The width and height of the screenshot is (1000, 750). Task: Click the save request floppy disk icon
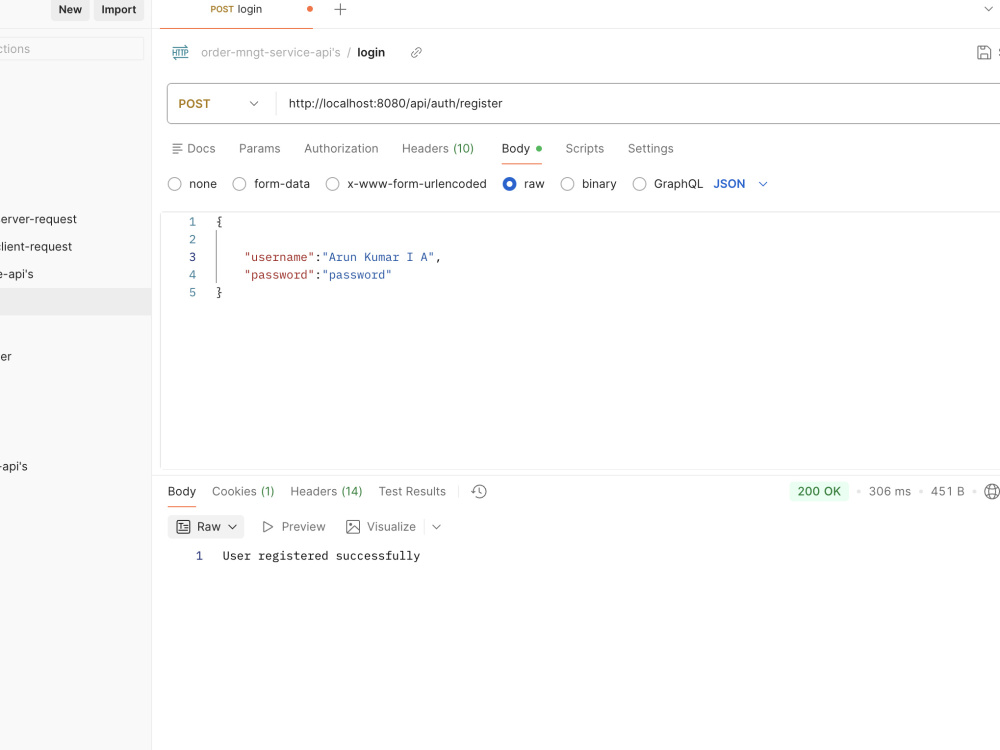(x=983, y=52)
